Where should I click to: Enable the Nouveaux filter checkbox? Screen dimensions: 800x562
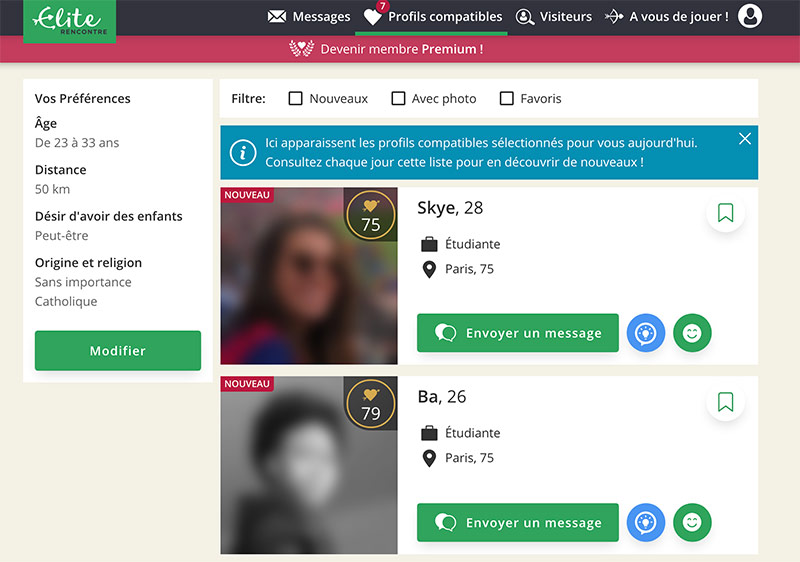295,98
